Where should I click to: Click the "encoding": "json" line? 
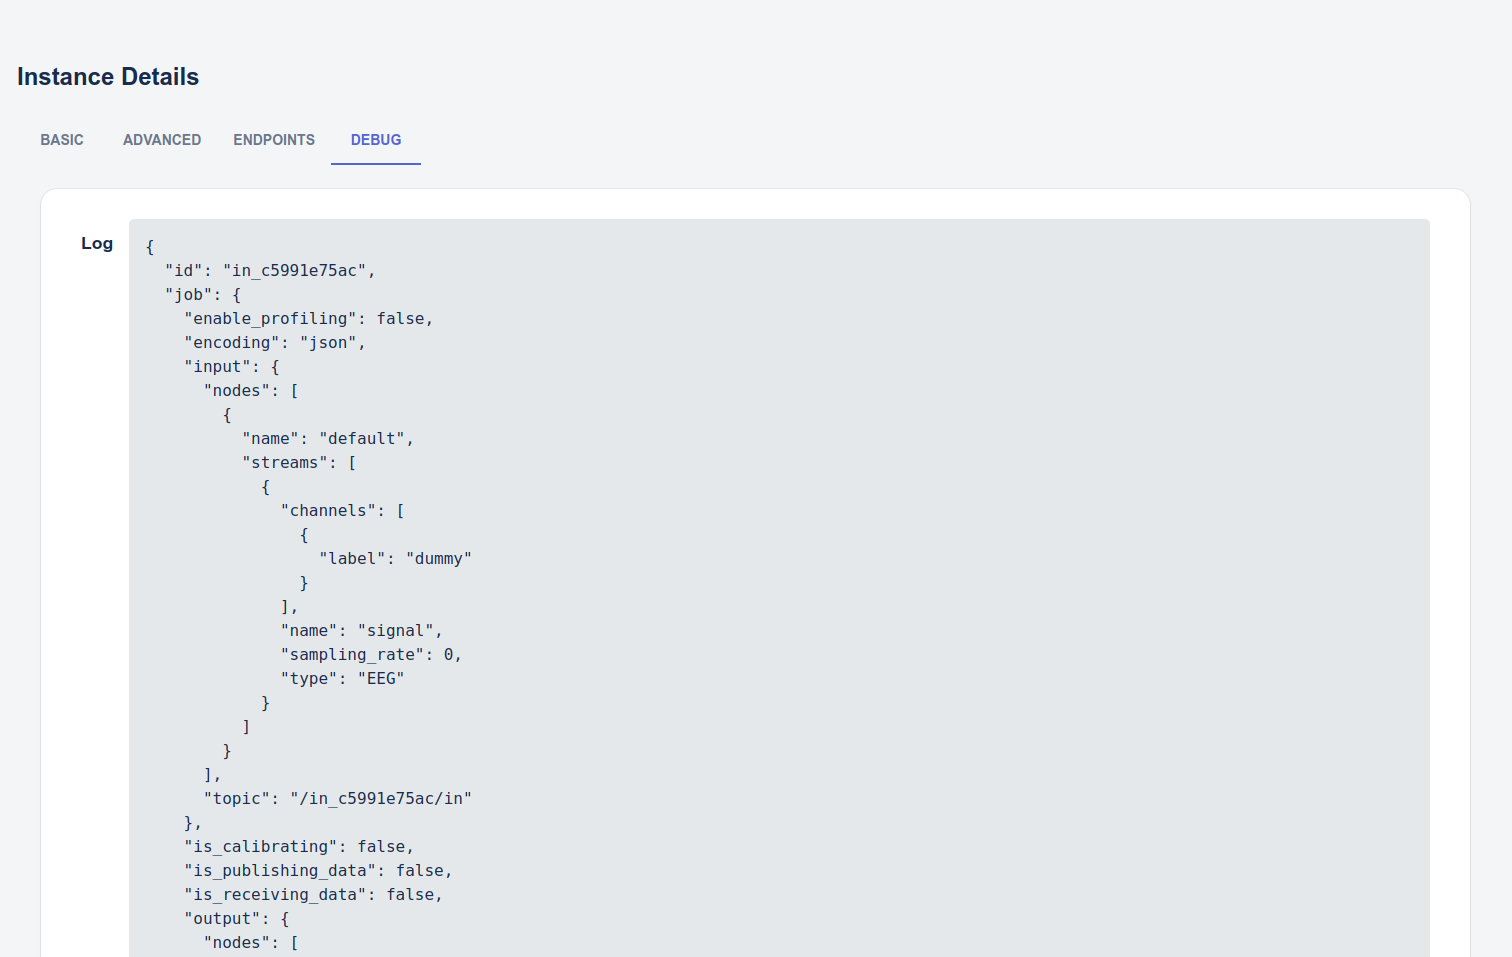click(275, 343)
